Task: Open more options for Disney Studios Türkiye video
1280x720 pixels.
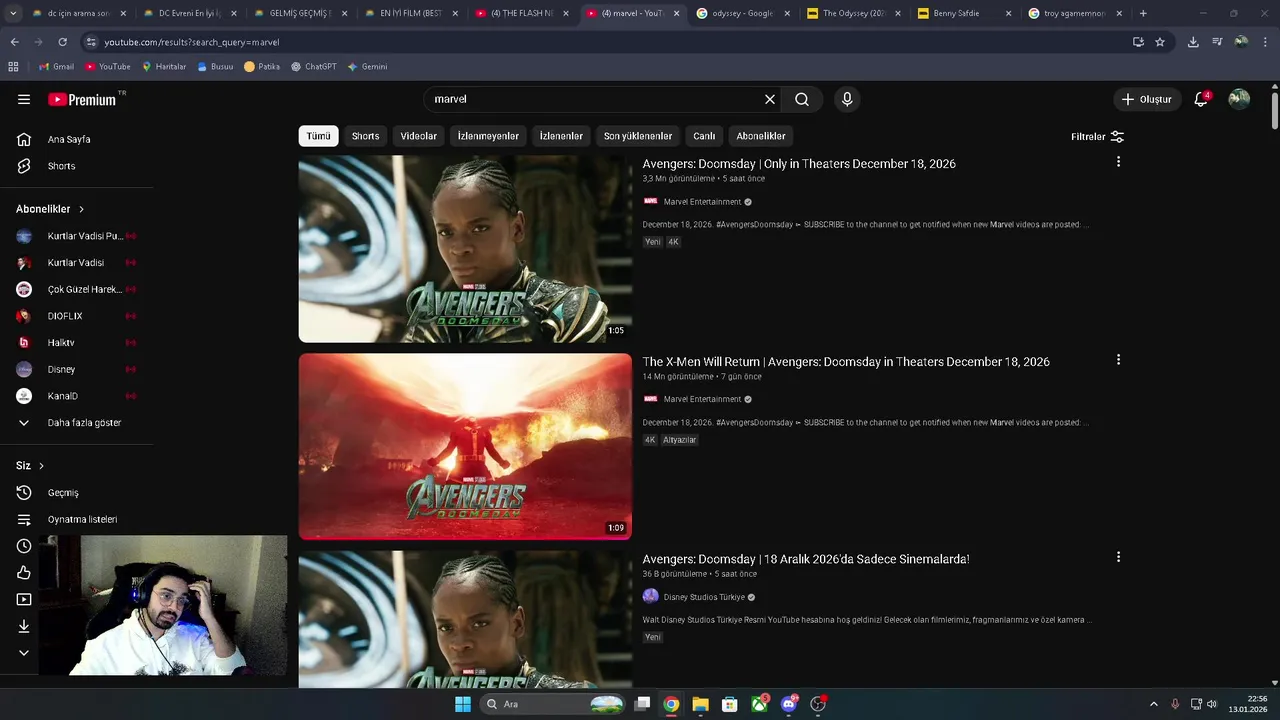Action: tap(1118, 557)
